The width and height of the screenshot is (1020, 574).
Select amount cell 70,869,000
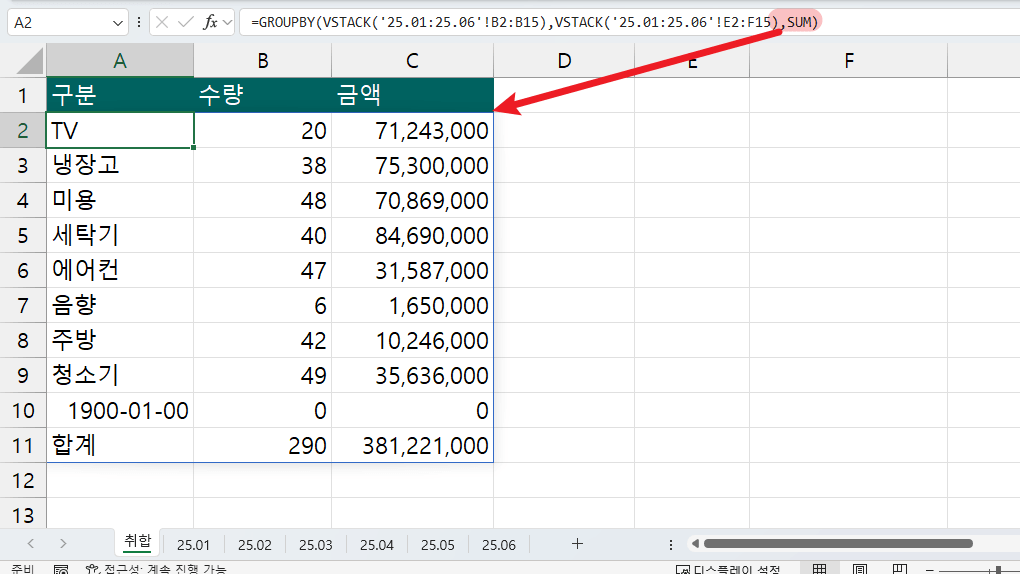click(412, 200)
